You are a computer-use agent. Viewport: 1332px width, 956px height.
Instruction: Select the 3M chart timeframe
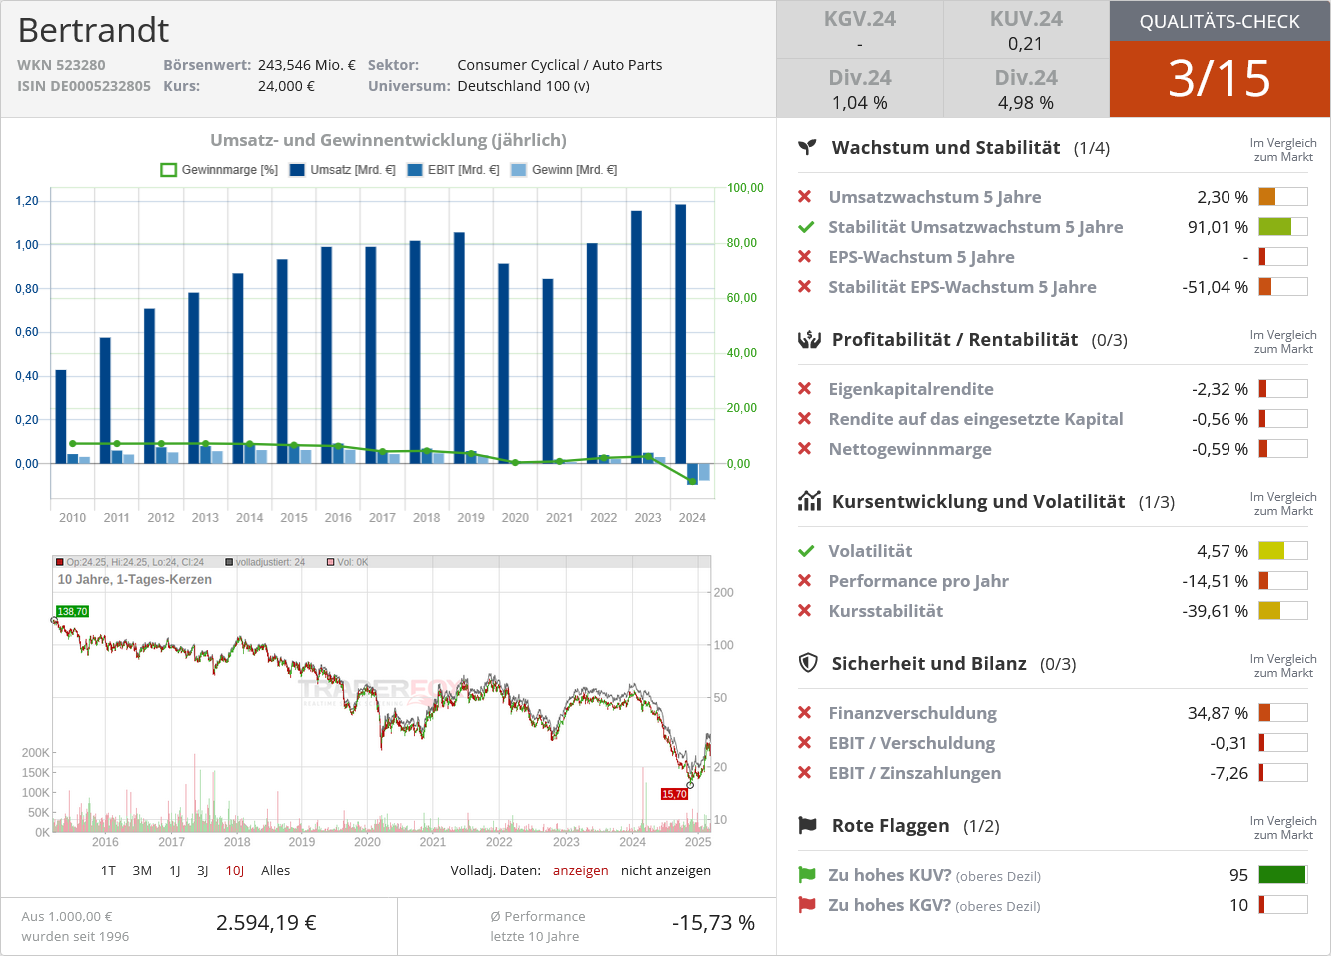[x=142, y=871]
